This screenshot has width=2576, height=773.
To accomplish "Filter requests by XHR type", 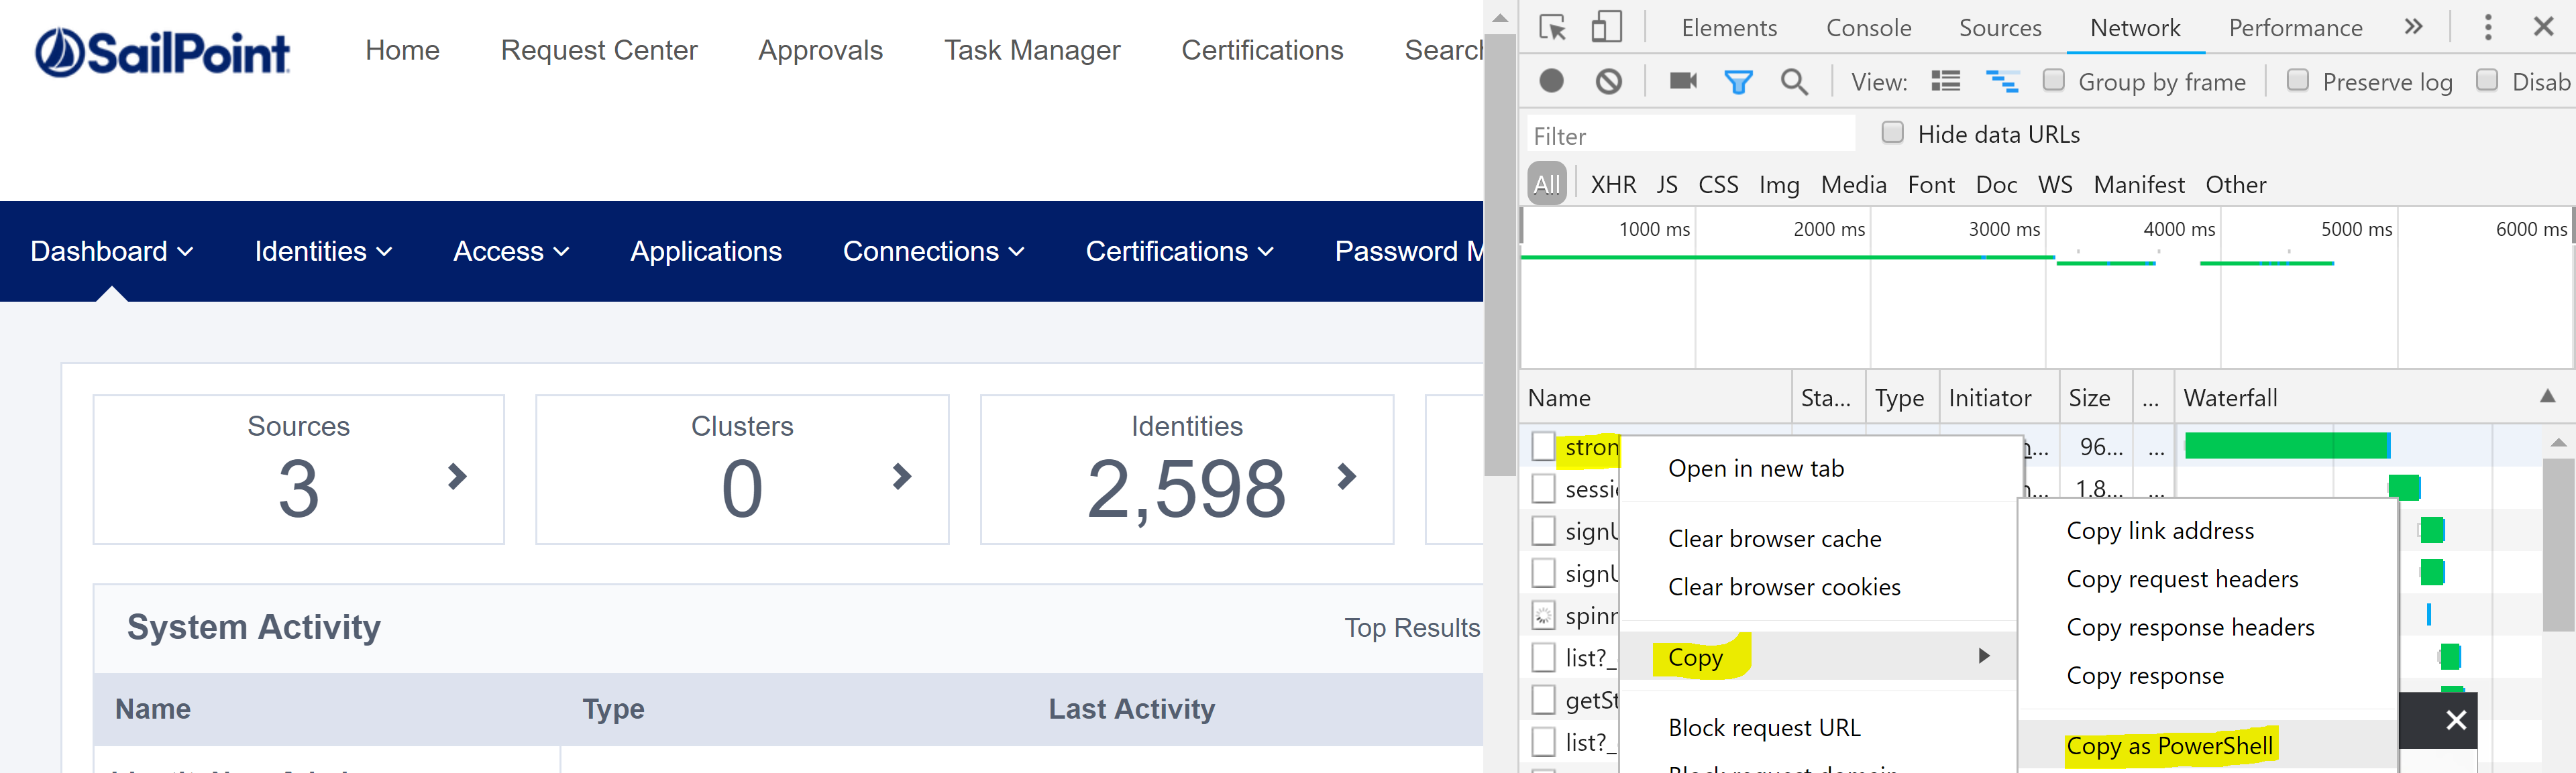I will (1613, 185).
